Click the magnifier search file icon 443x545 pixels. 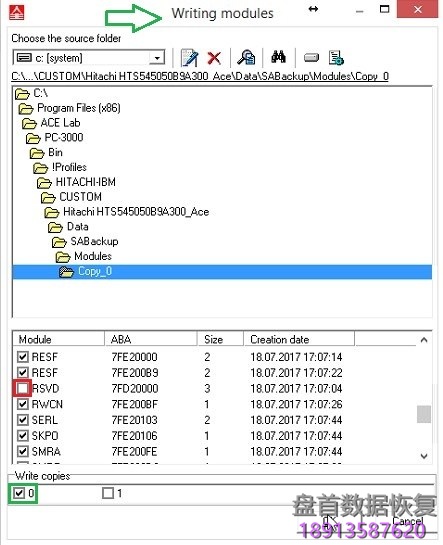pos(246,57)
